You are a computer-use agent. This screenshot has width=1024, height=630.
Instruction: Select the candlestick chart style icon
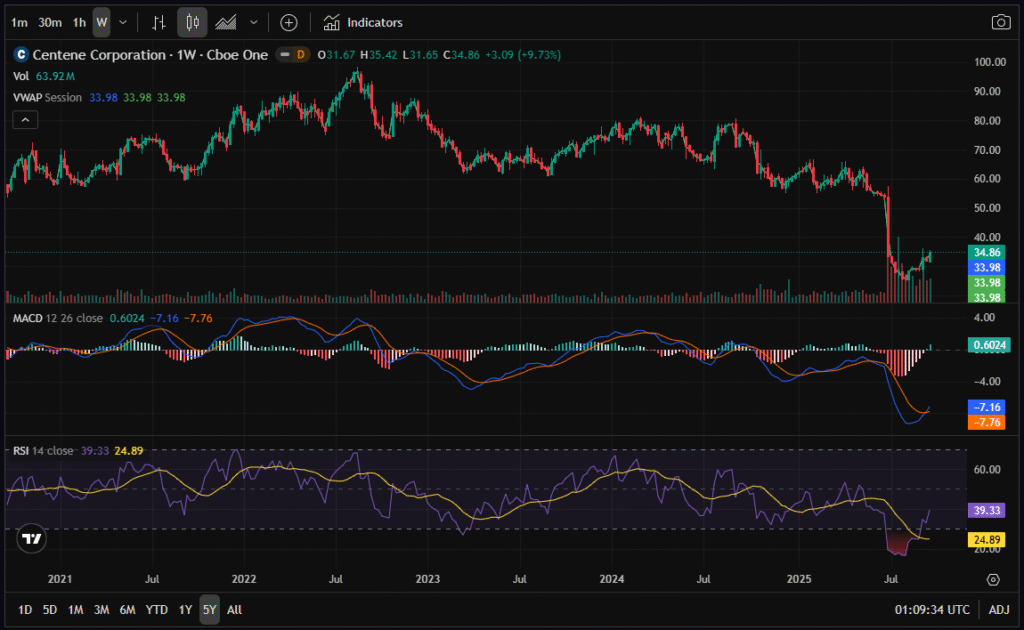(192, 22)
